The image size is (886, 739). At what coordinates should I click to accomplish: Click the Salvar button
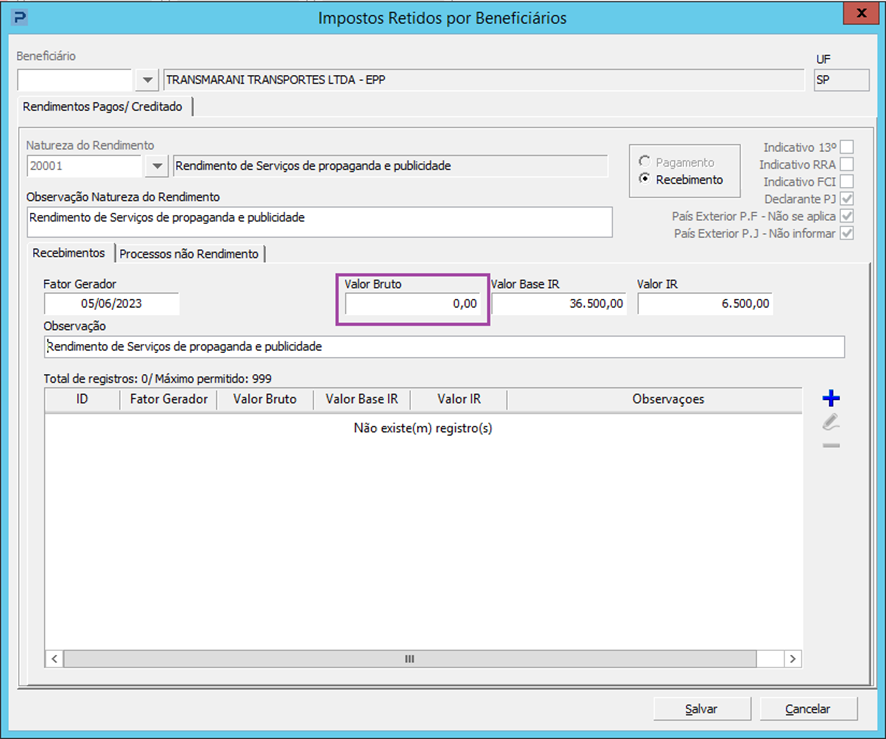pos(701,708)
